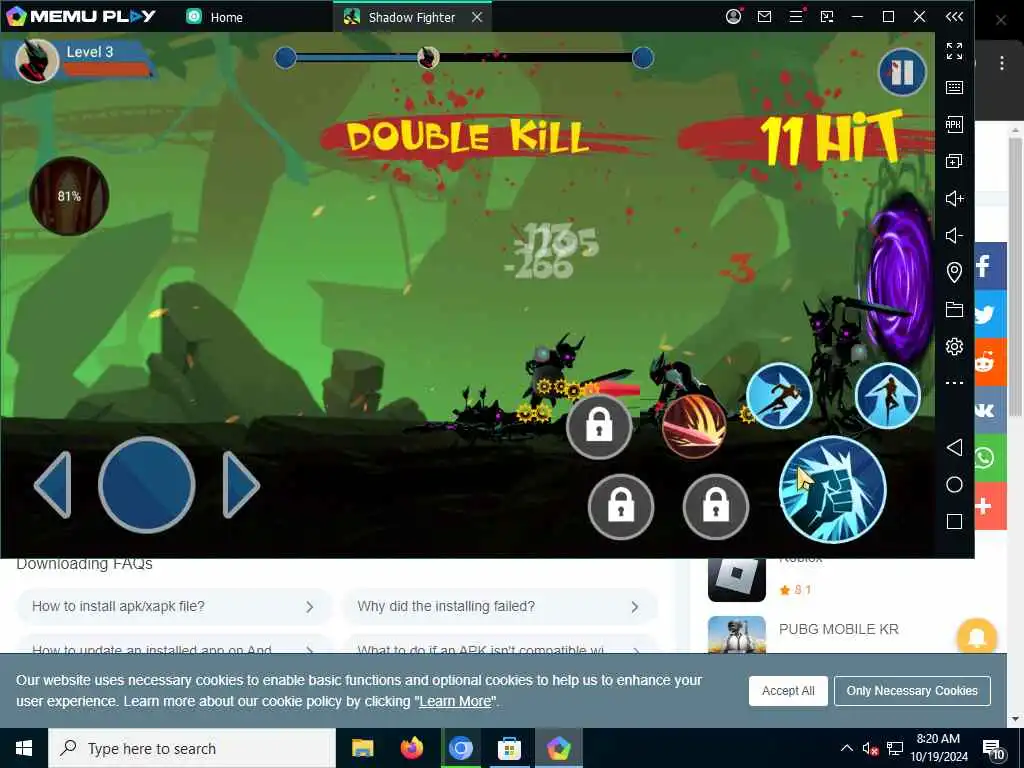Screen dimensions: 1024x768
Task: Decrease emulator volume
Action: tap(954, 235)
